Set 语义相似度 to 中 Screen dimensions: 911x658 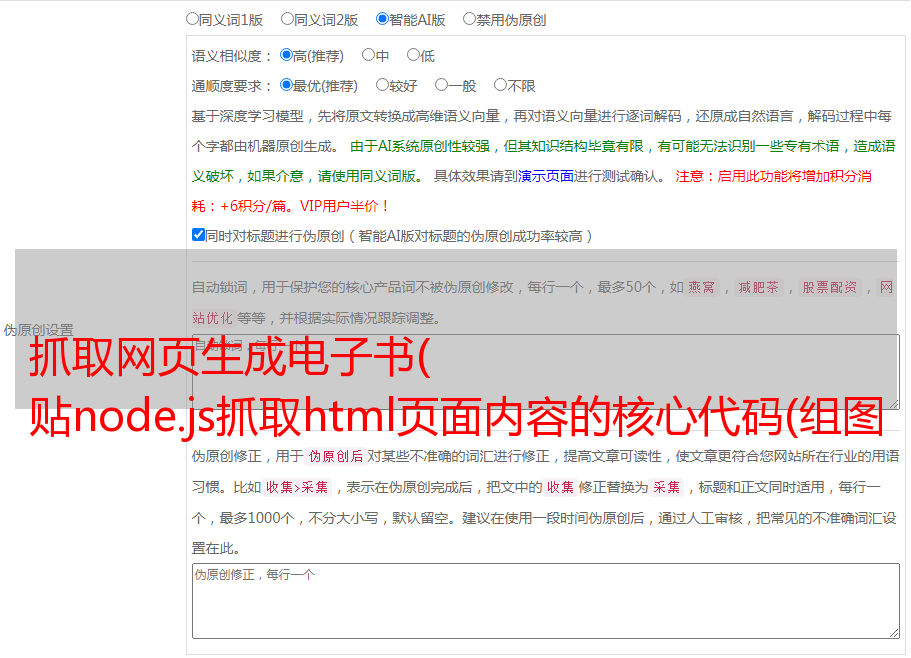point(368,55)
